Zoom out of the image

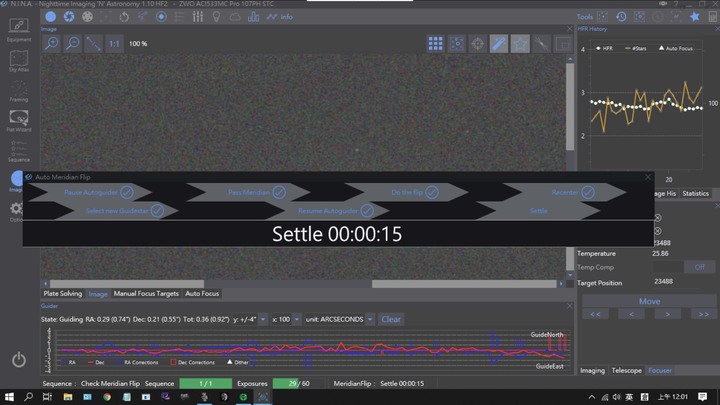point(73,44)
